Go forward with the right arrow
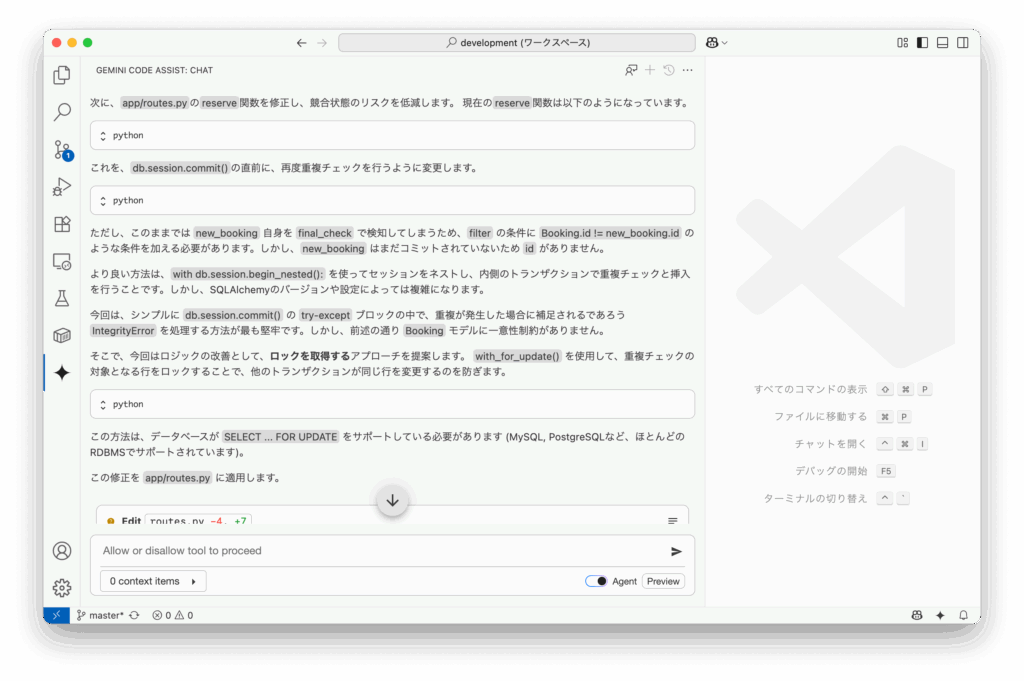 [322, 42]
